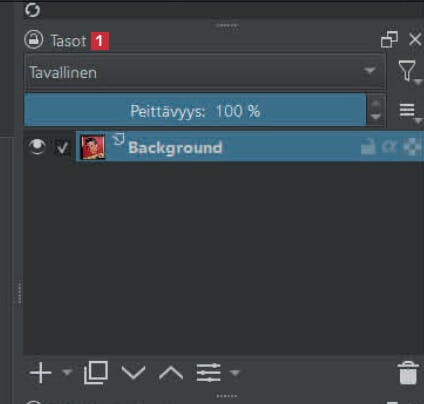
Task: Select the Background layer thumbnail
Action: [x=93, y=147]
